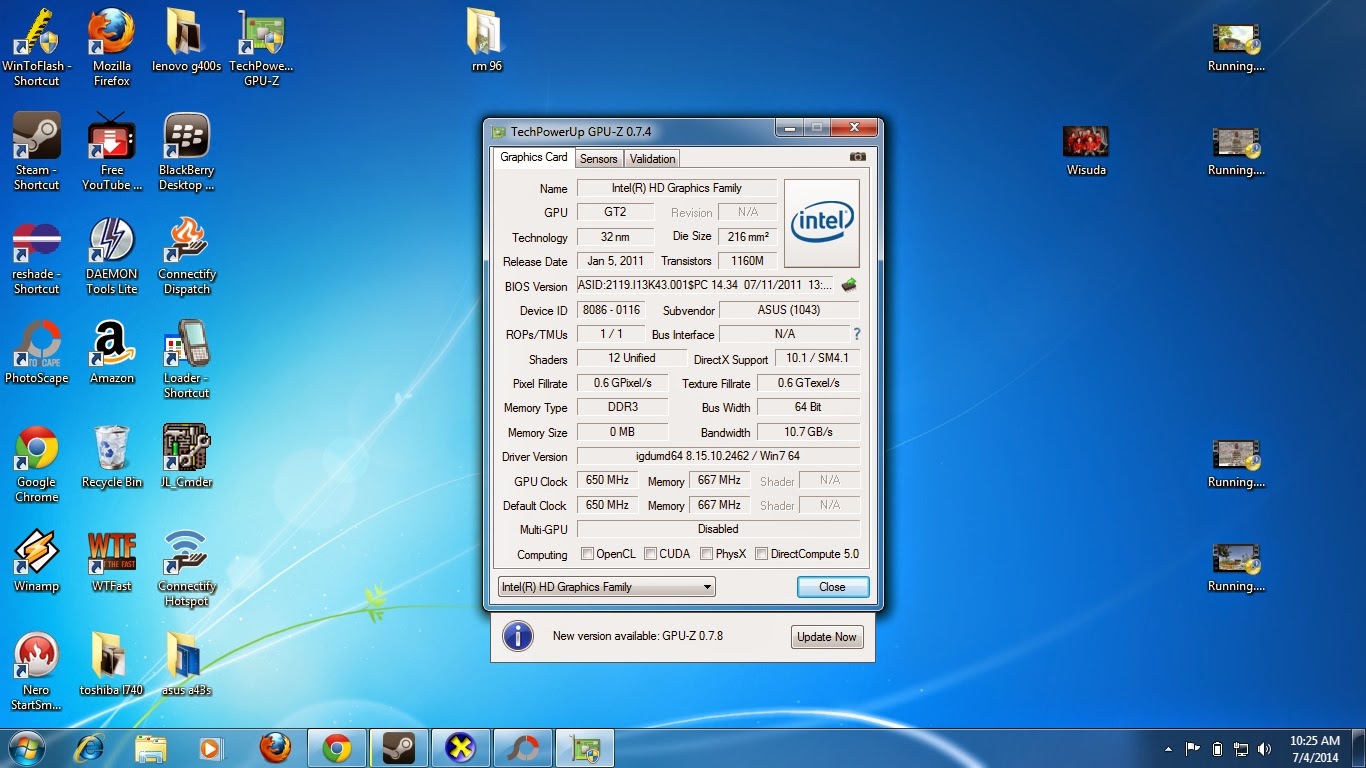Toggle the PhysX checkbox
Viewport: 1366px width, 768px height.
coord(706,553)
